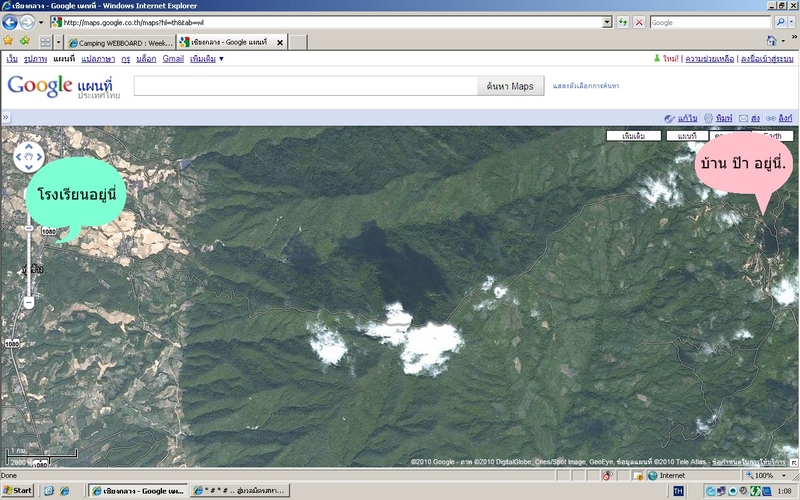This screenshot has height=500, width=800.
Task: Click the Stop loading red X icon
Action: point(639,22)
